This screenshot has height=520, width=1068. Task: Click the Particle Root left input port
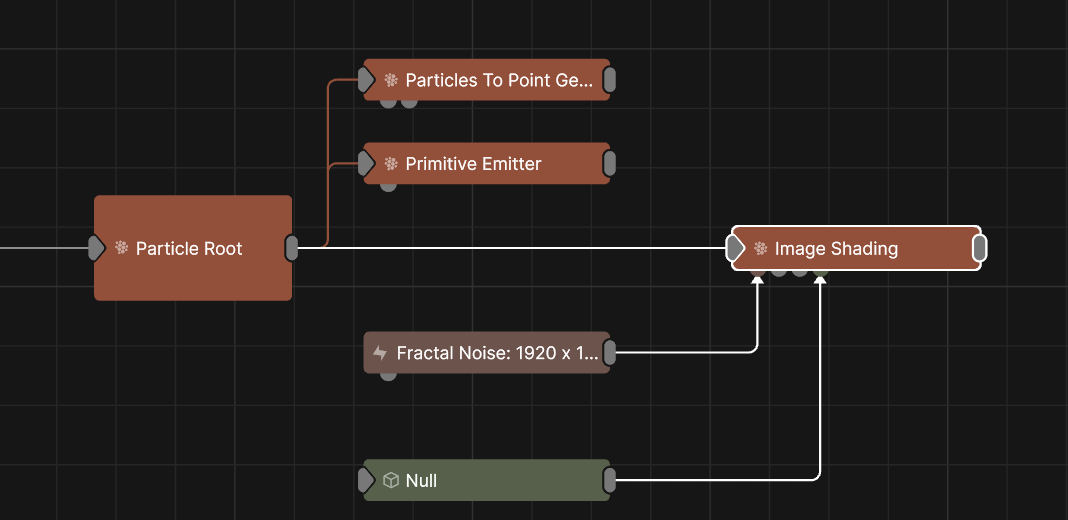pos(96,248)
